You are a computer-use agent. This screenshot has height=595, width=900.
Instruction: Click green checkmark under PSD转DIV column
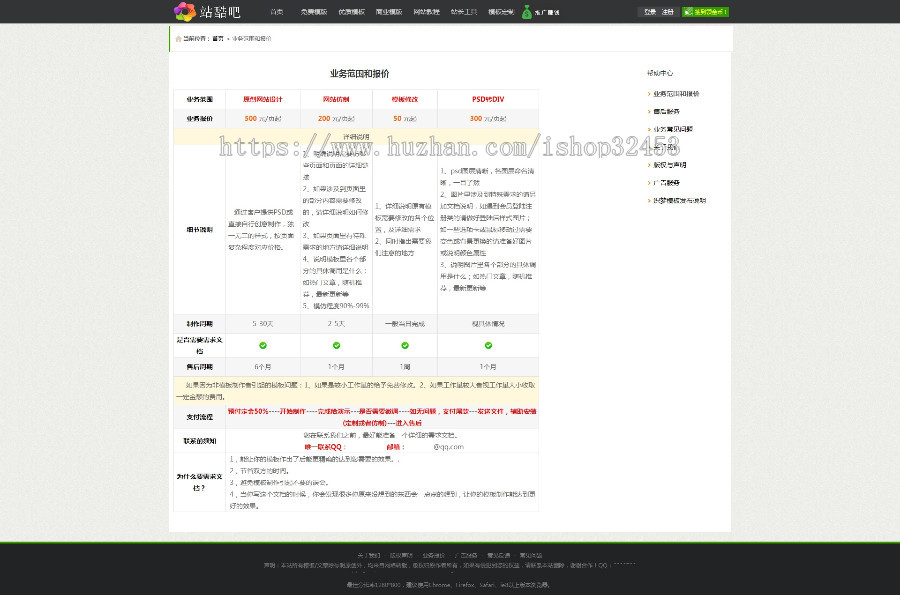(x=488, y=345)
